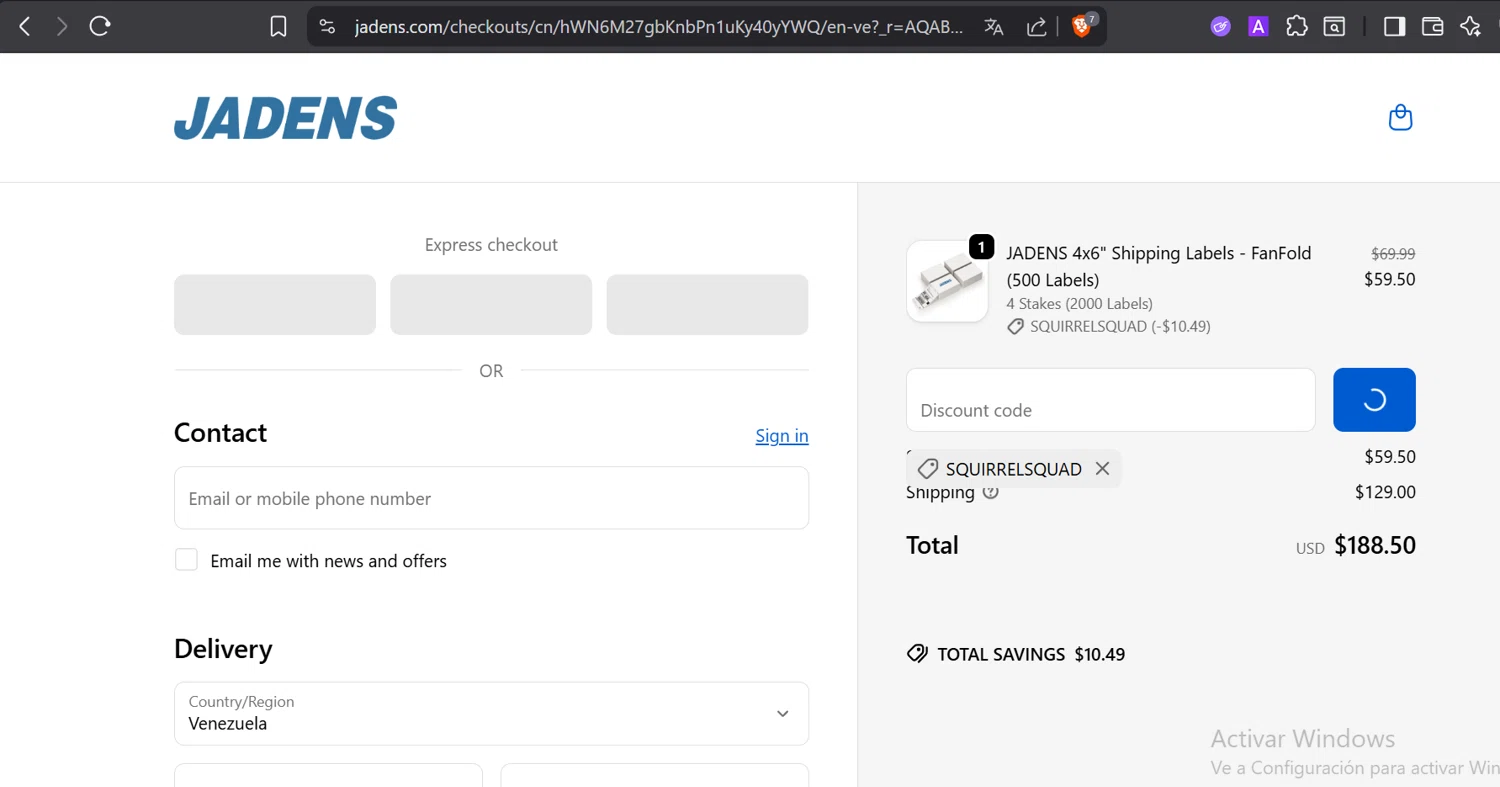Click the Sign in link

(x=782, y=436)
